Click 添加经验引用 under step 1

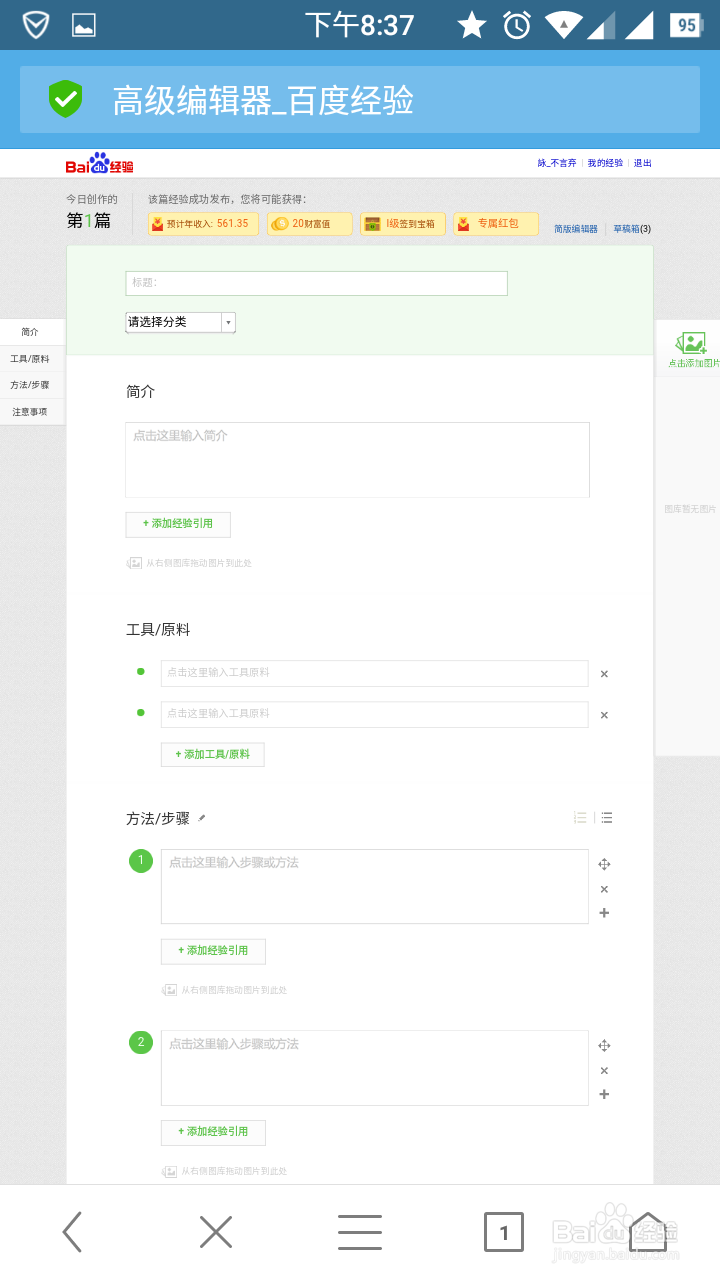(213, 951)
